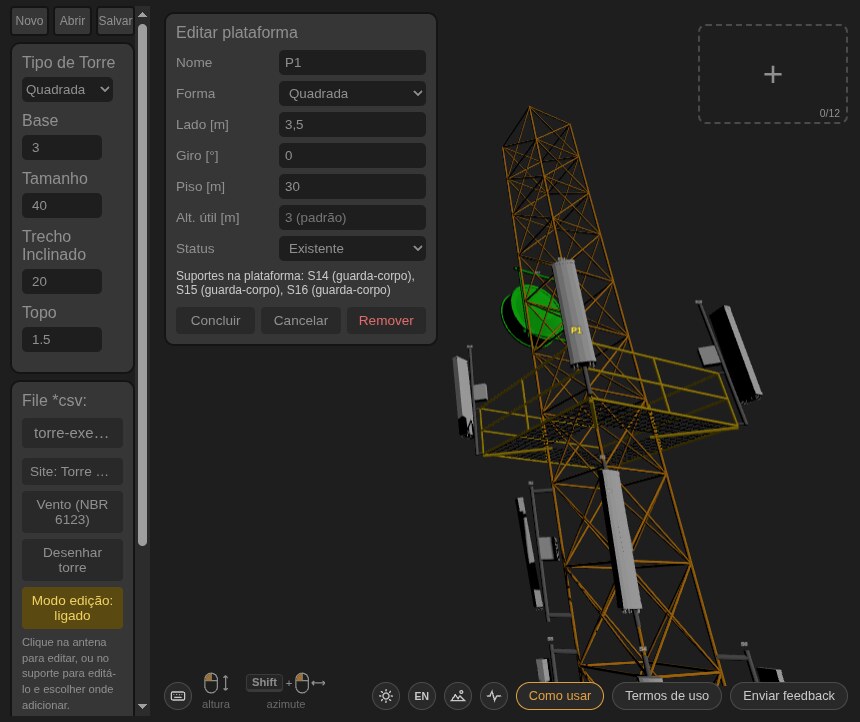Toggle Modo edição ligado button
This screenshot has width=860, height=722.
tap(72, 608)
